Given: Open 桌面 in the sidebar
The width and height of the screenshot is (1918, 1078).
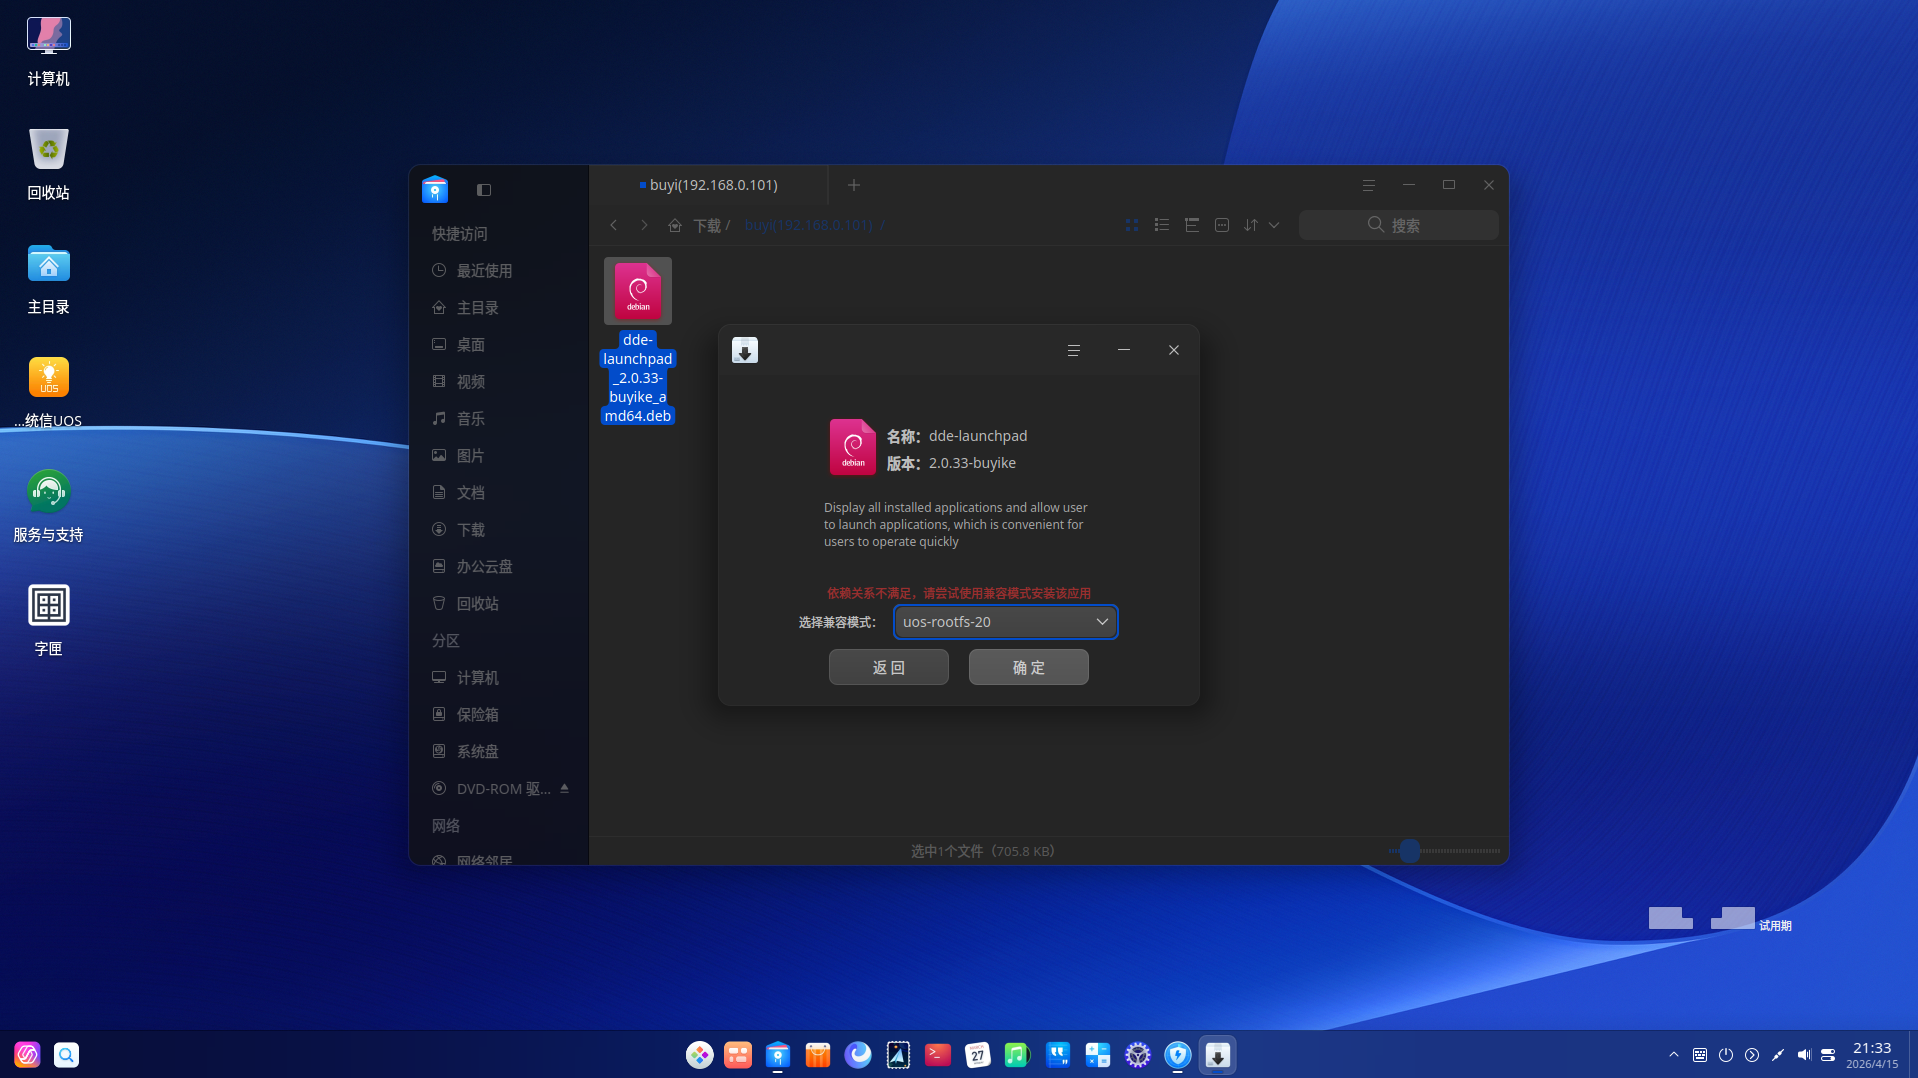Looking at the screenshot, I should pos(498,345).
